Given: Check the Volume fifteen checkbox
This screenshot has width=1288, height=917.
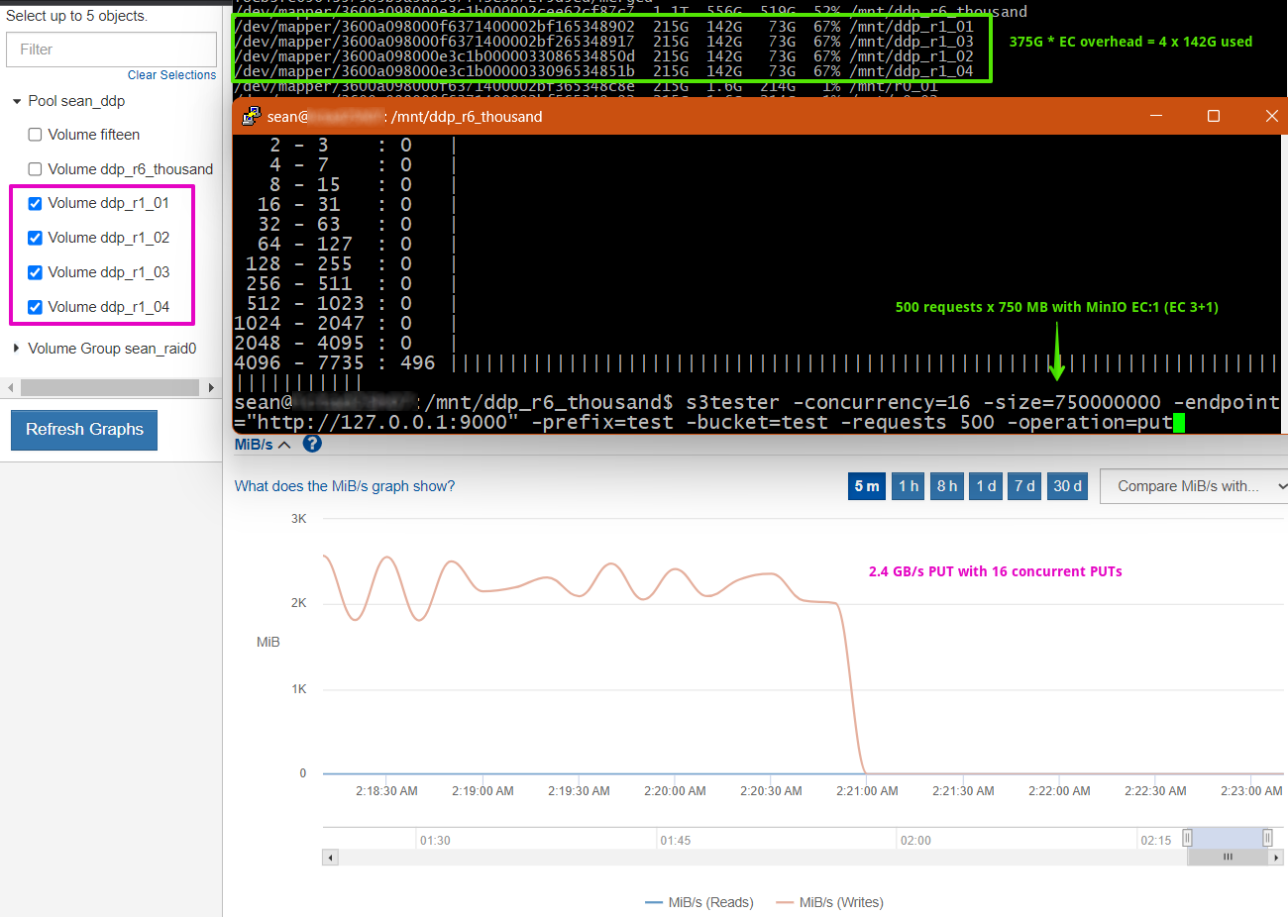Looking at the screenshot, I should (x=35, y=134).
